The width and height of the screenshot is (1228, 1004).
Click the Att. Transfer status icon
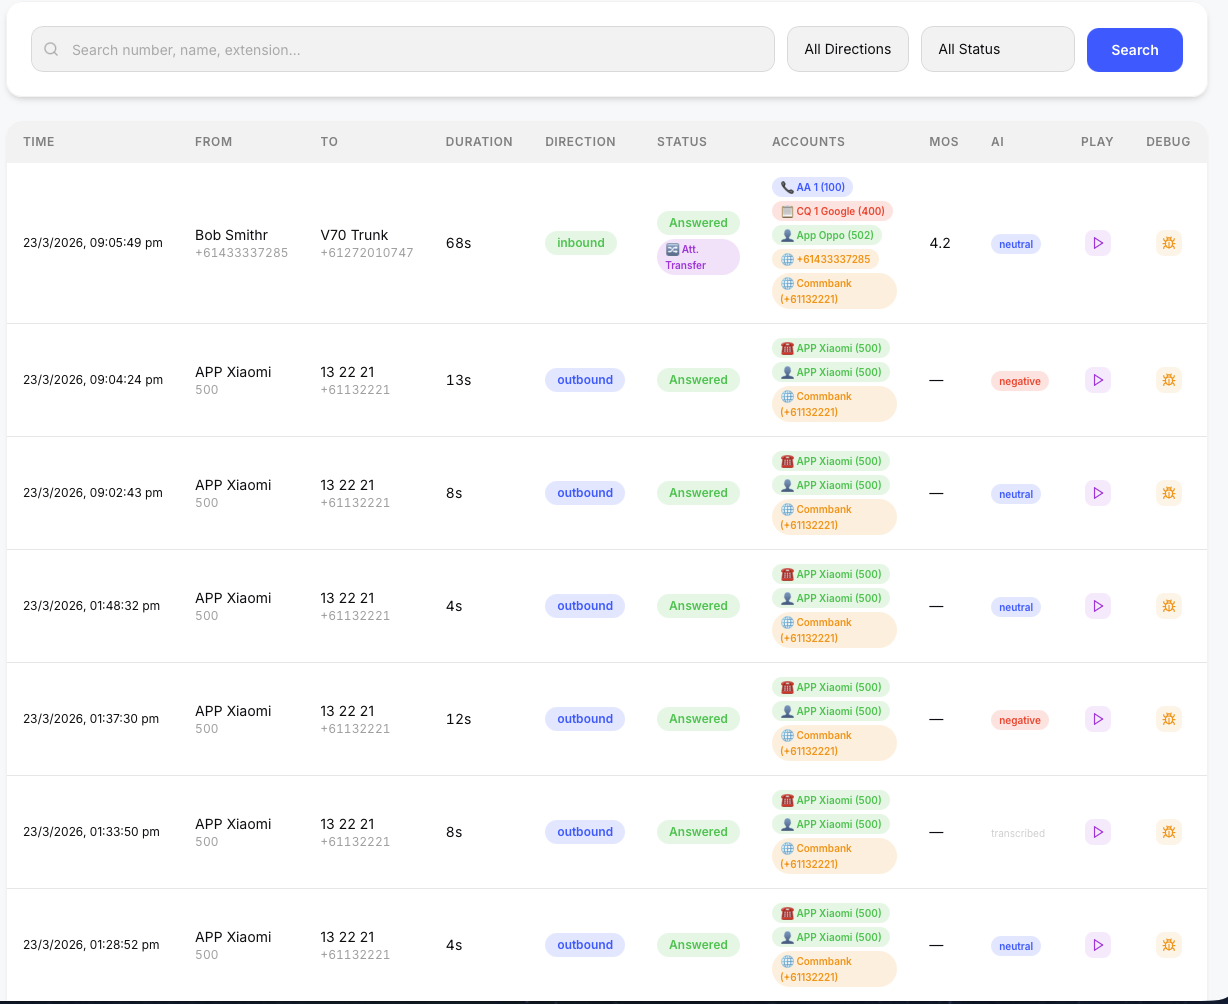coord(671,250)
